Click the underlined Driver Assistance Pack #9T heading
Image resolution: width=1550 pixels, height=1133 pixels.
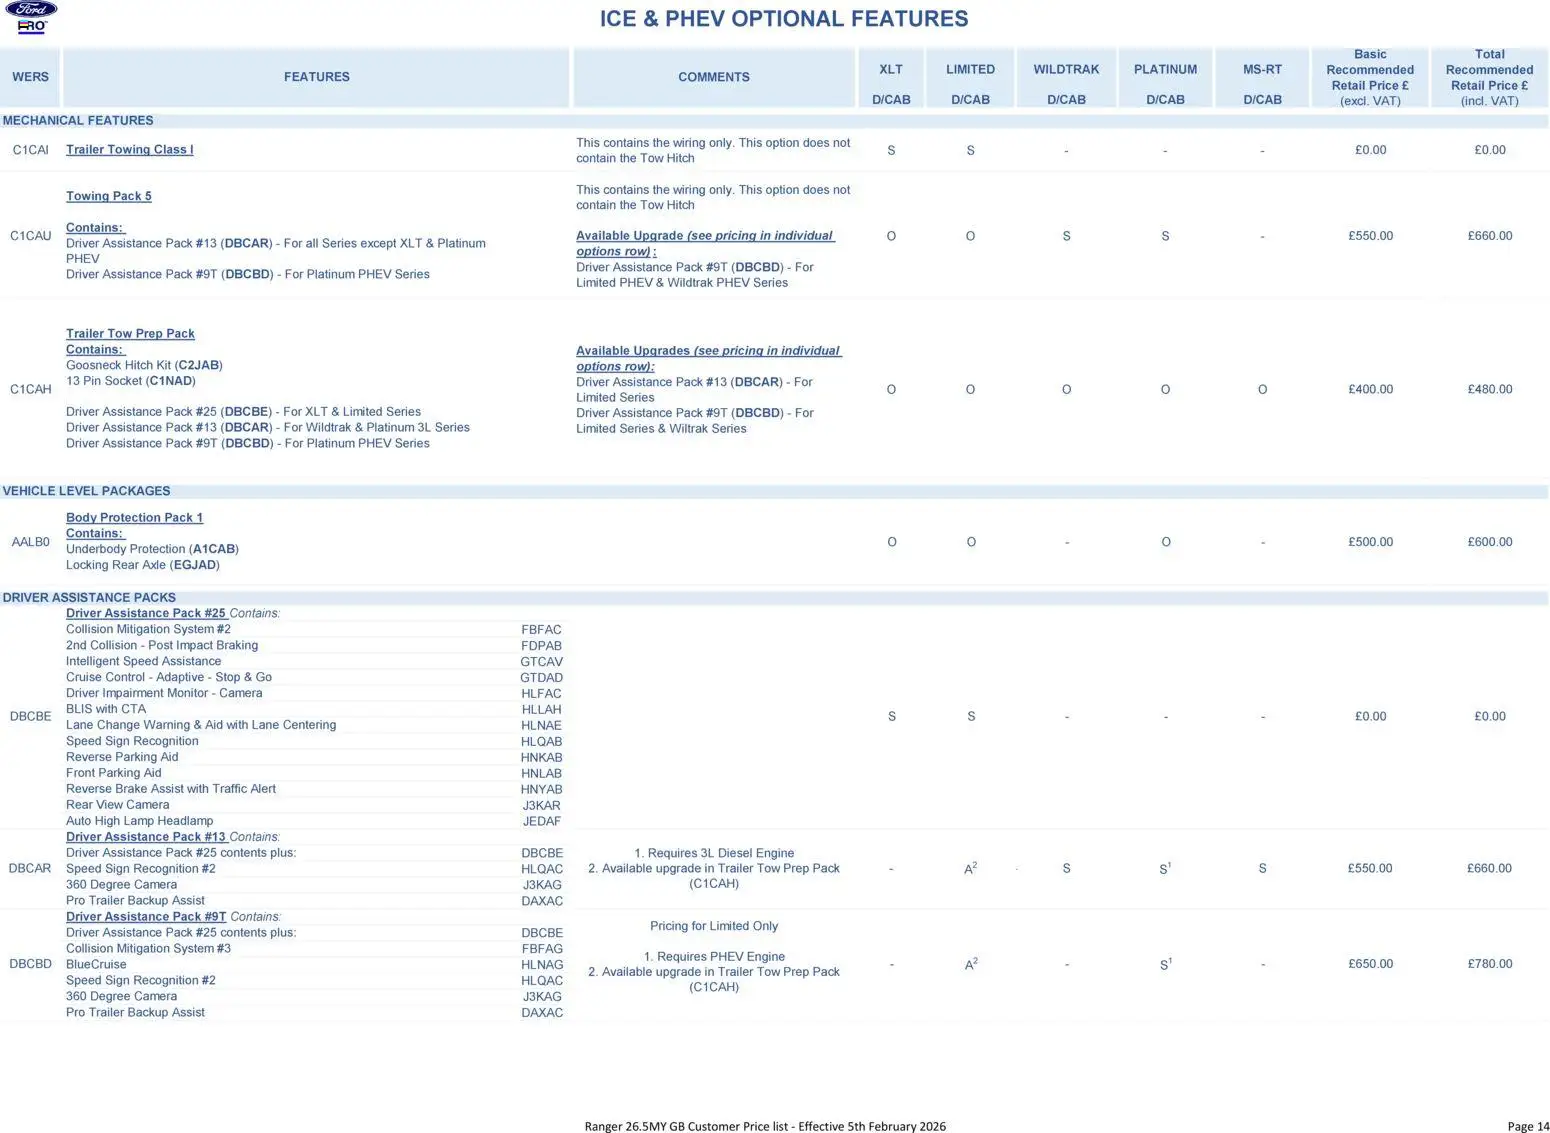click(146, 917)
